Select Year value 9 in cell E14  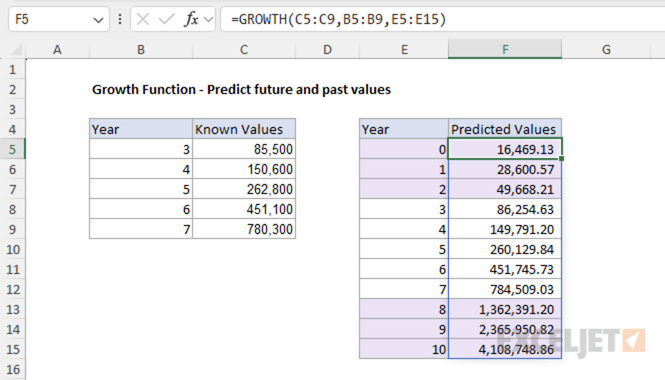click(x=404, y=329)
